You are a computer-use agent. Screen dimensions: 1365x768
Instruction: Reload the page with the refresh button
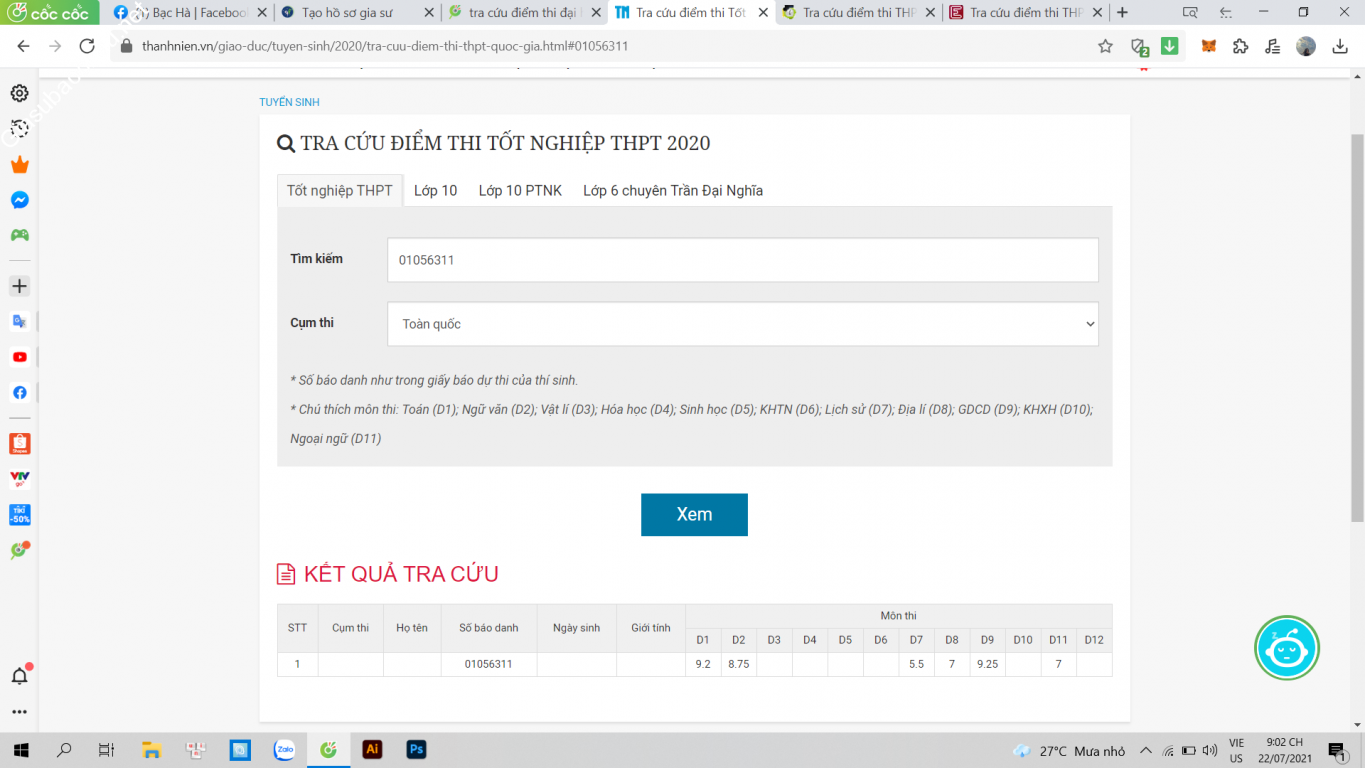pos(87,46)
